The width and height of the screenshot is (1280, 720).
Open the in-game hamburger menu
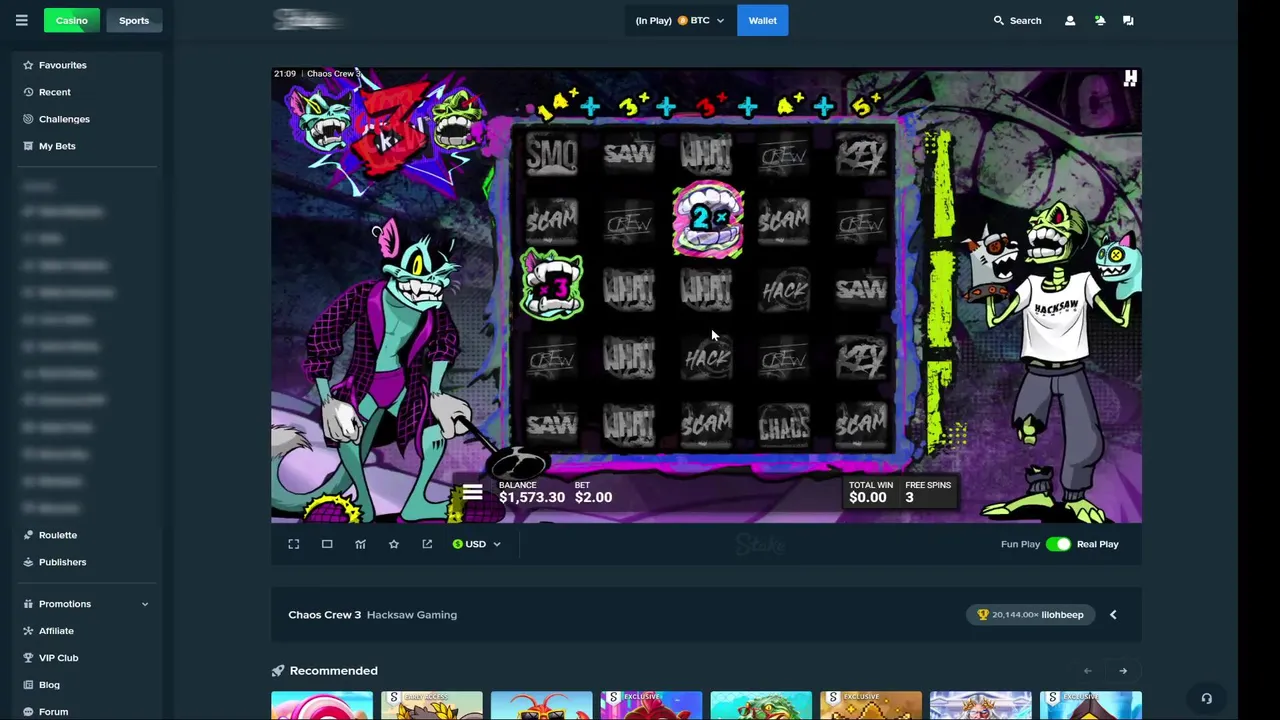coord(472,492)
